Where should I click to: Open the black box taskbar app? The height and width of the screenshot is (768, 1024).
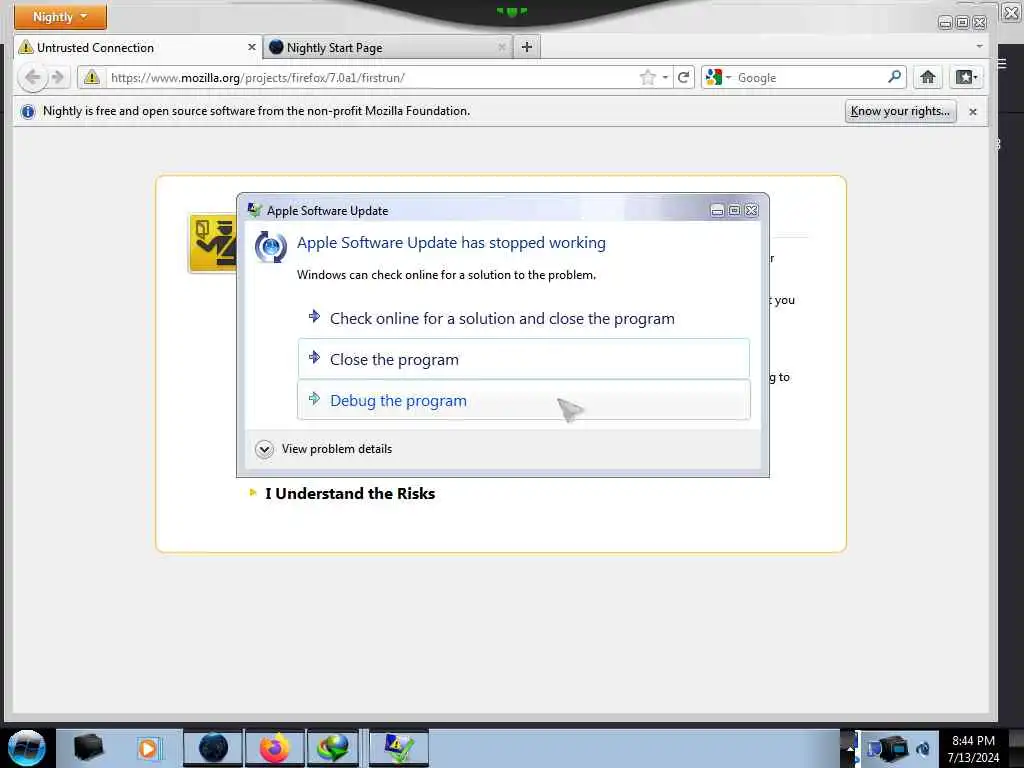coord(89,748)
